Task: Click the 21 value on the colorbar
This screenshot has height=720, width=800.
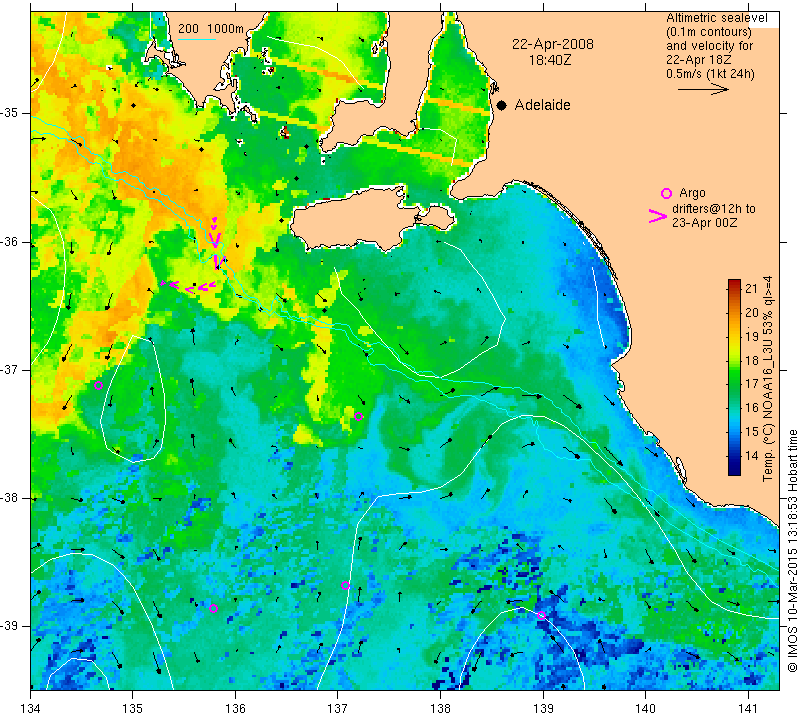Action: [x=752, y=289]
